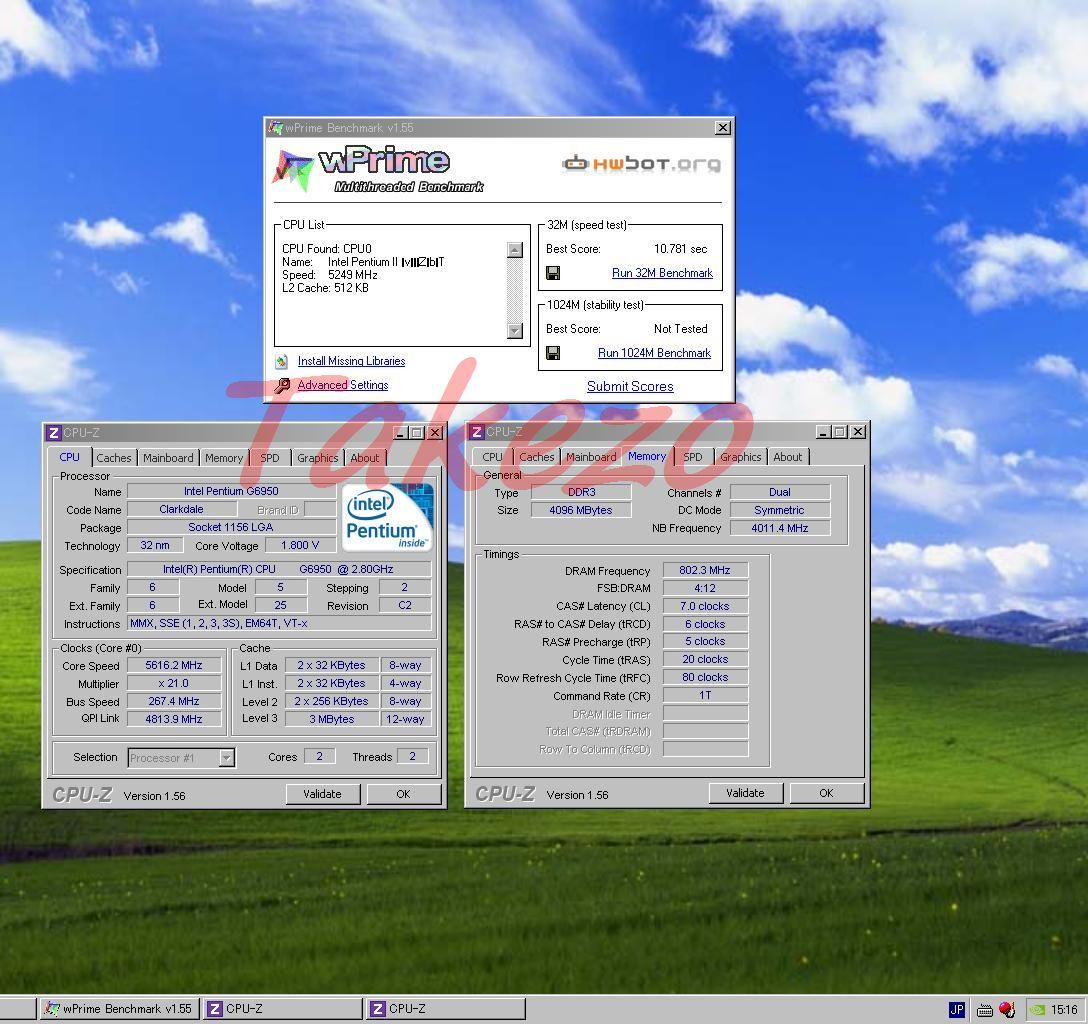The height and width of the screenshot is (1024, 1088).
Task: Switch to Graphics tab in left CPU-Z
Action: (x=318, y=458)
